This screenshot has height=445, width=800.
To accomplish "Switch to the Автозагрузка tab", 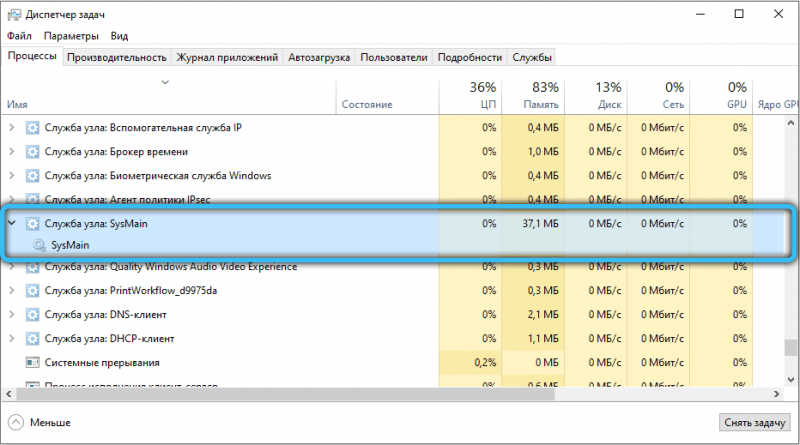I will [319, 57].
